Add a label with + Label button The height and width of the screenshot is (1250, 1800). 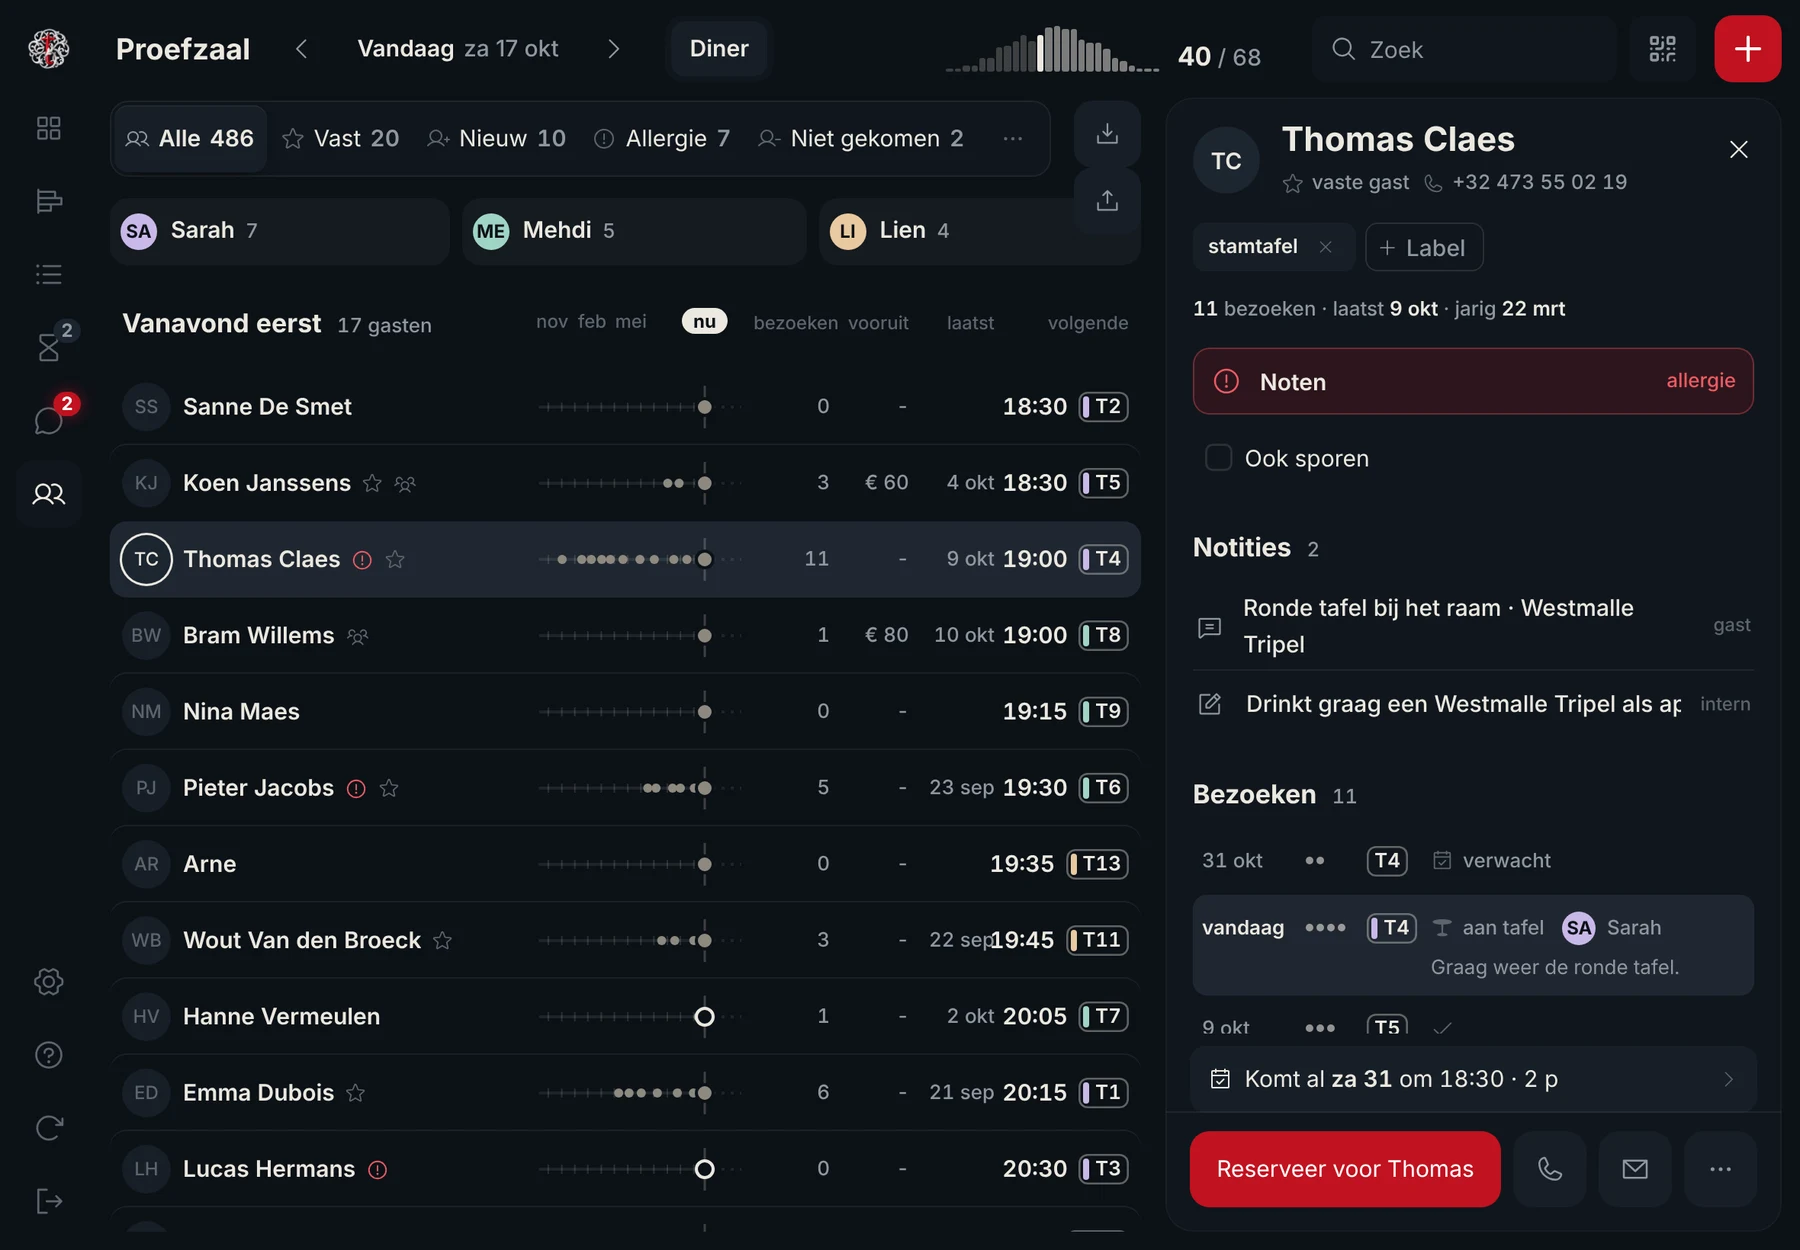tap(1424, 247)
